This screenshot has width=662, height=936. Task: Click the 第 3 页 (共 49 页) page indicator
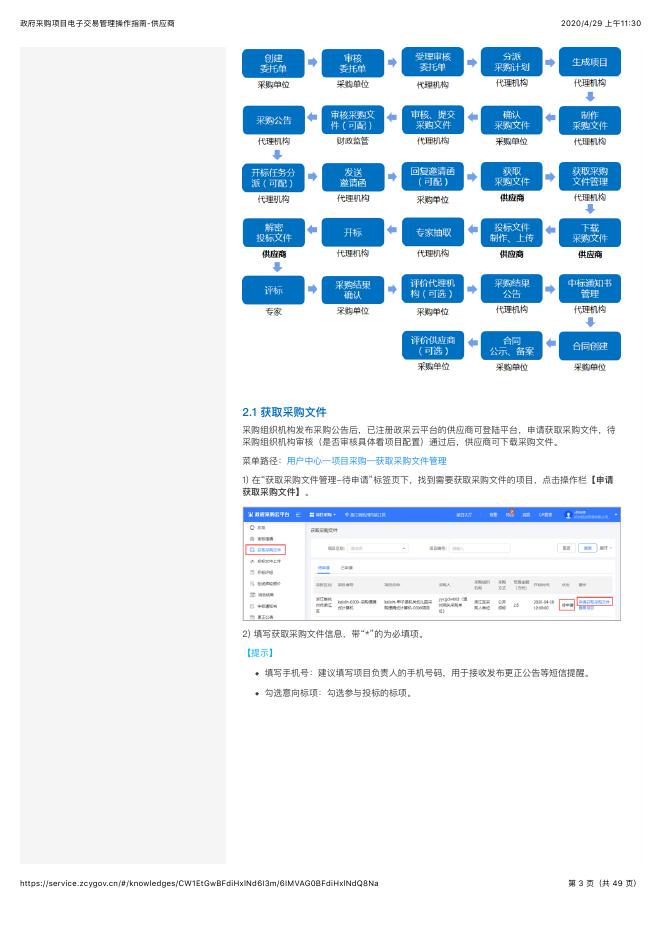pyautogui.click(x=602, y=883)
